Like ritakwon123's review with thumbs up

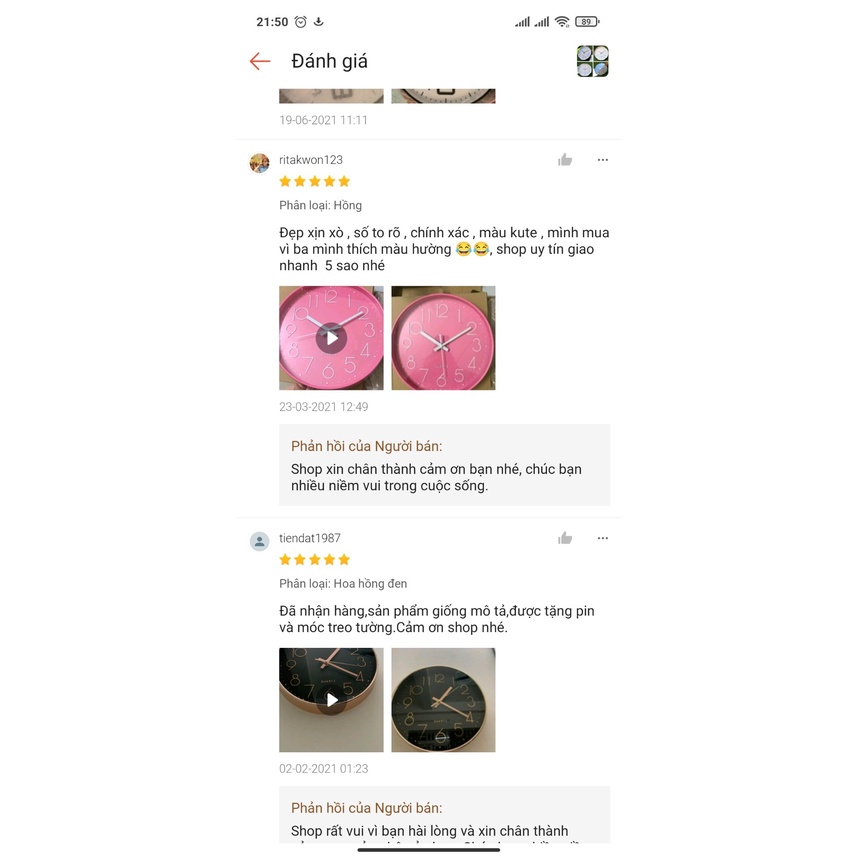[565, 160]
